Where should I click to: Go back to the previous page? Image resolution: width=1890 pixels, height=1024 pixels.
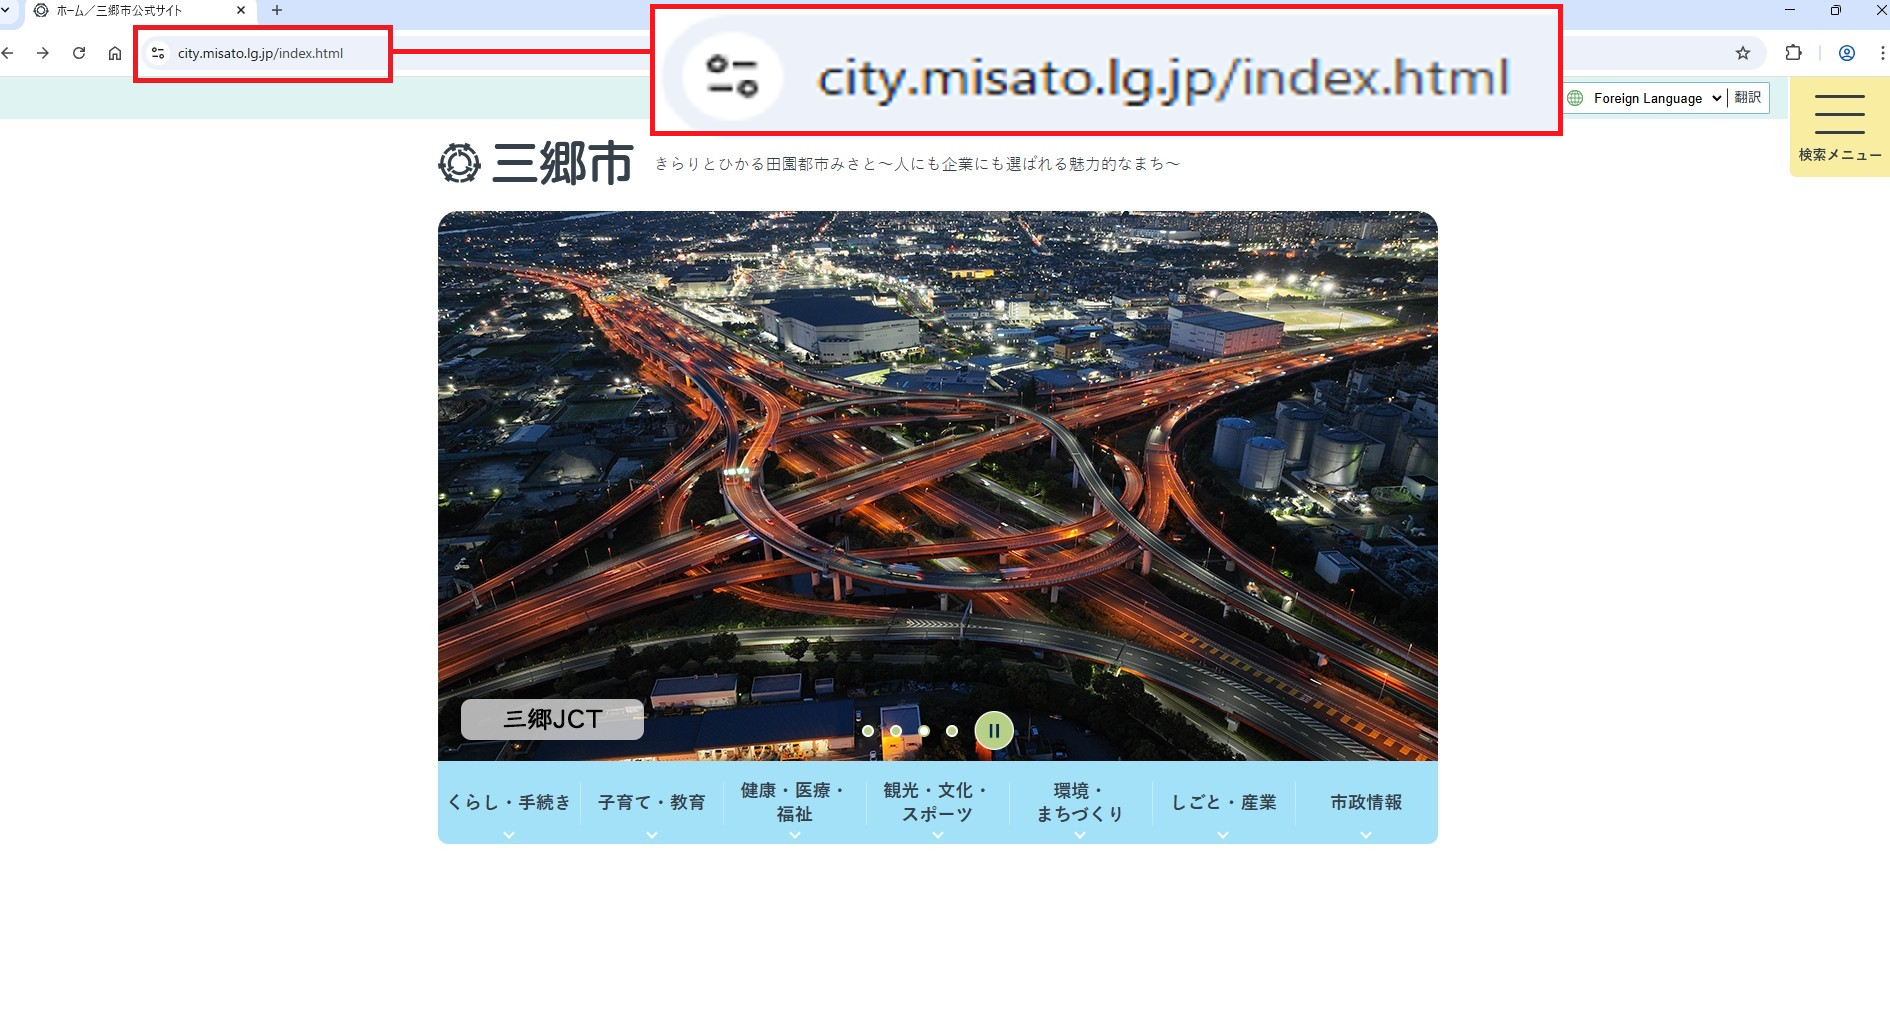click(8, 53)
